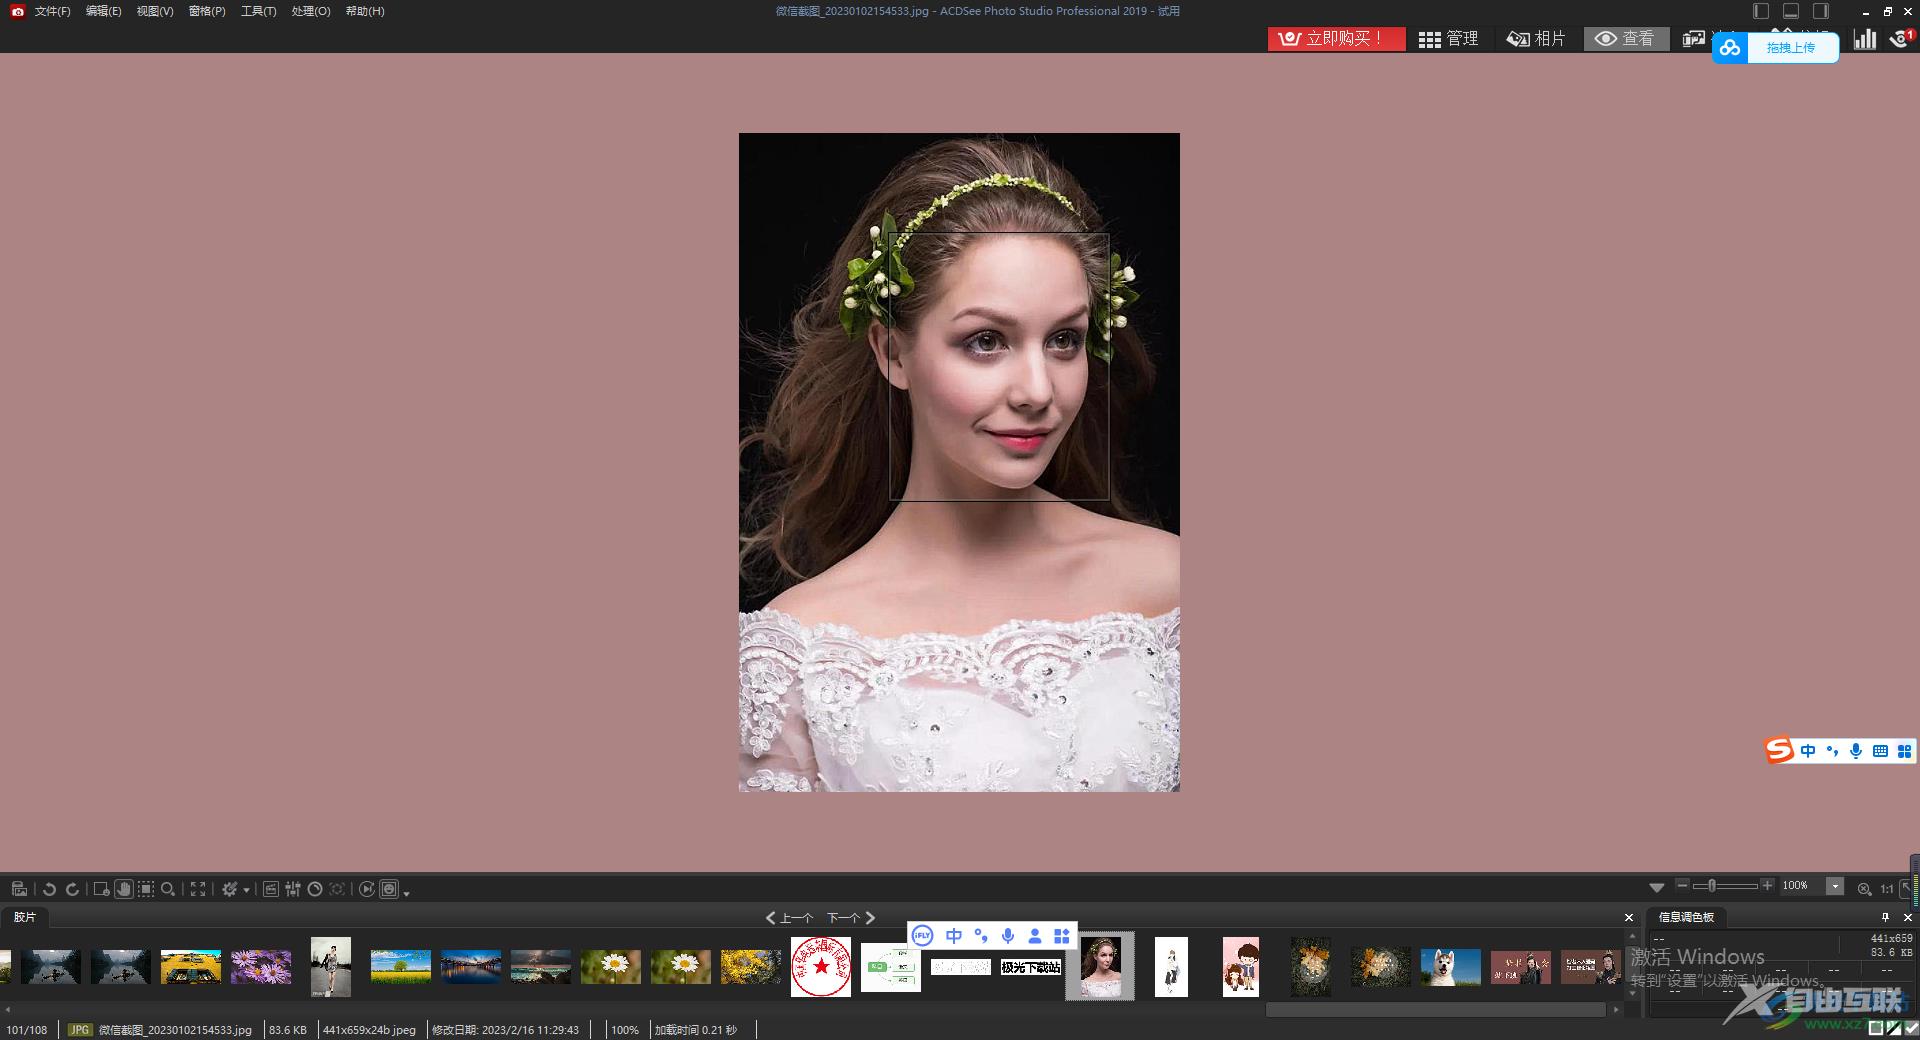This screenshot has width=1920, height=1040.
Task: Open the 帮助(H) menu
Action: [365, 11]
